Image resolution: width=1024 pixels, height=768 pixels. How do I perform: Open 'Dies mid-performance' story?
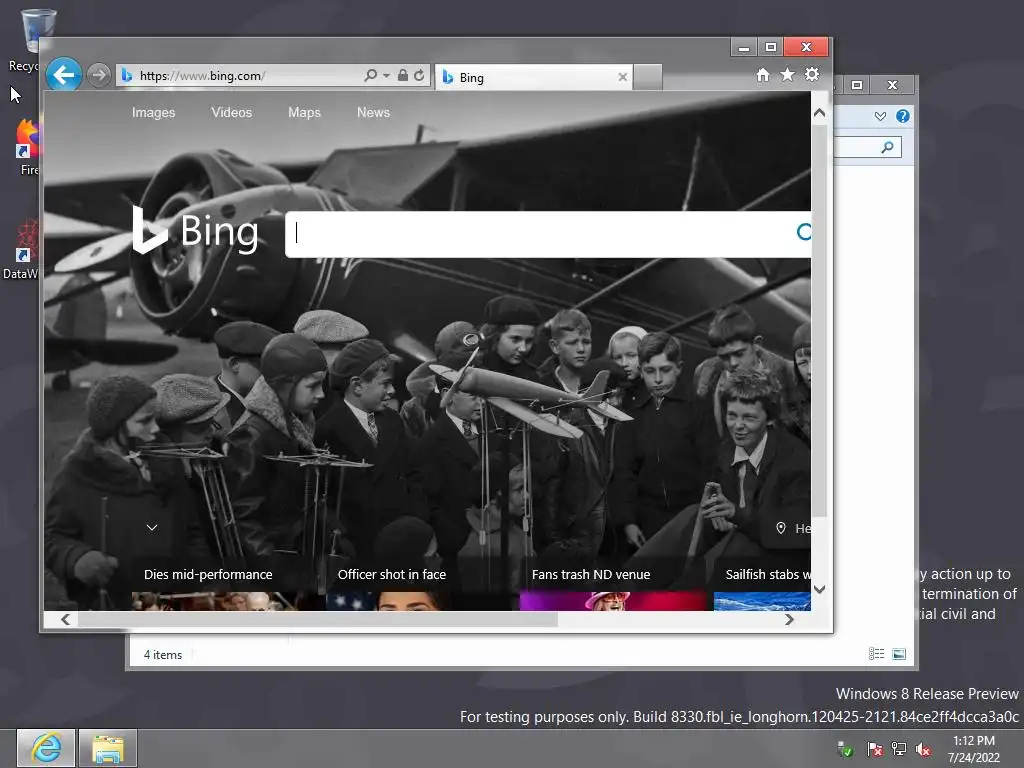(208, 575)
